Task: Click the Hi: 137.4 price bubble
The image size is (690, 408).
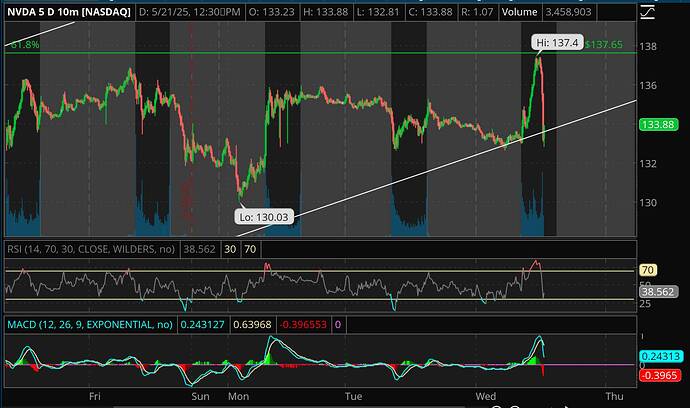Action: [x=557, y=43]
